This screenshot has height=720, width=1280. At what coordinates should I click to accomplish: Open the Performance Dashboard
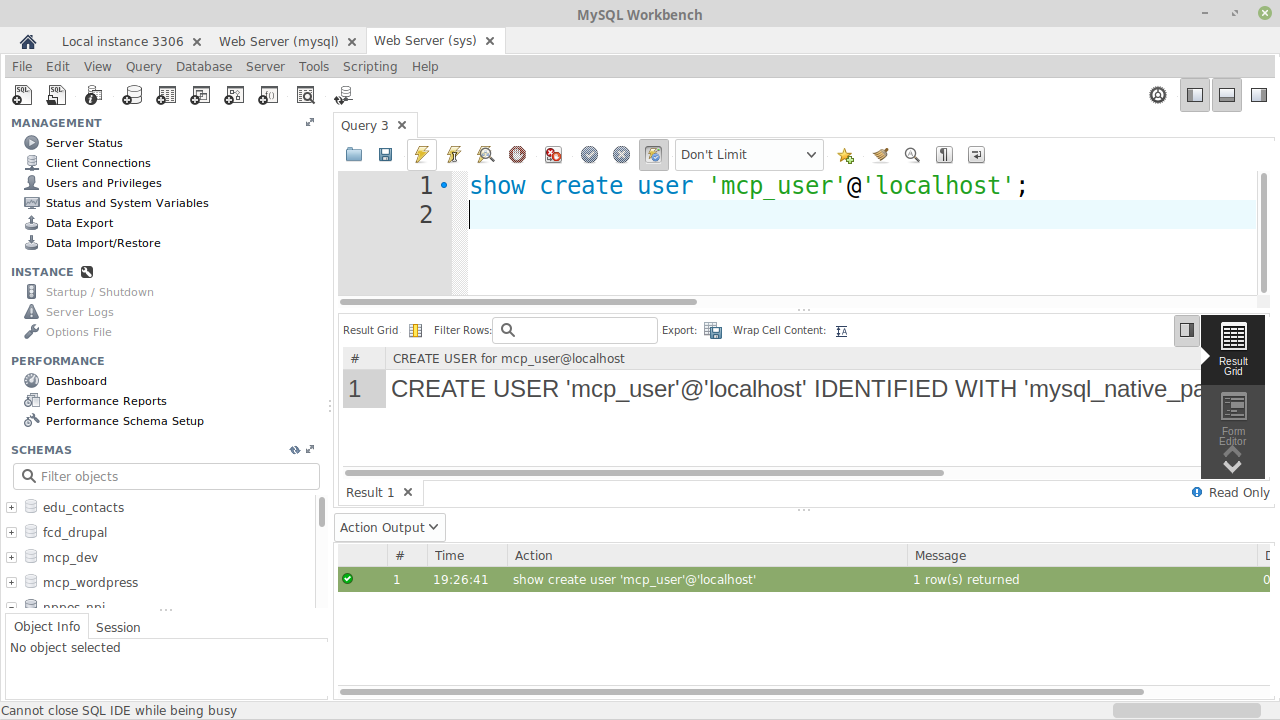pyautogui.click(x=76, y=381)
